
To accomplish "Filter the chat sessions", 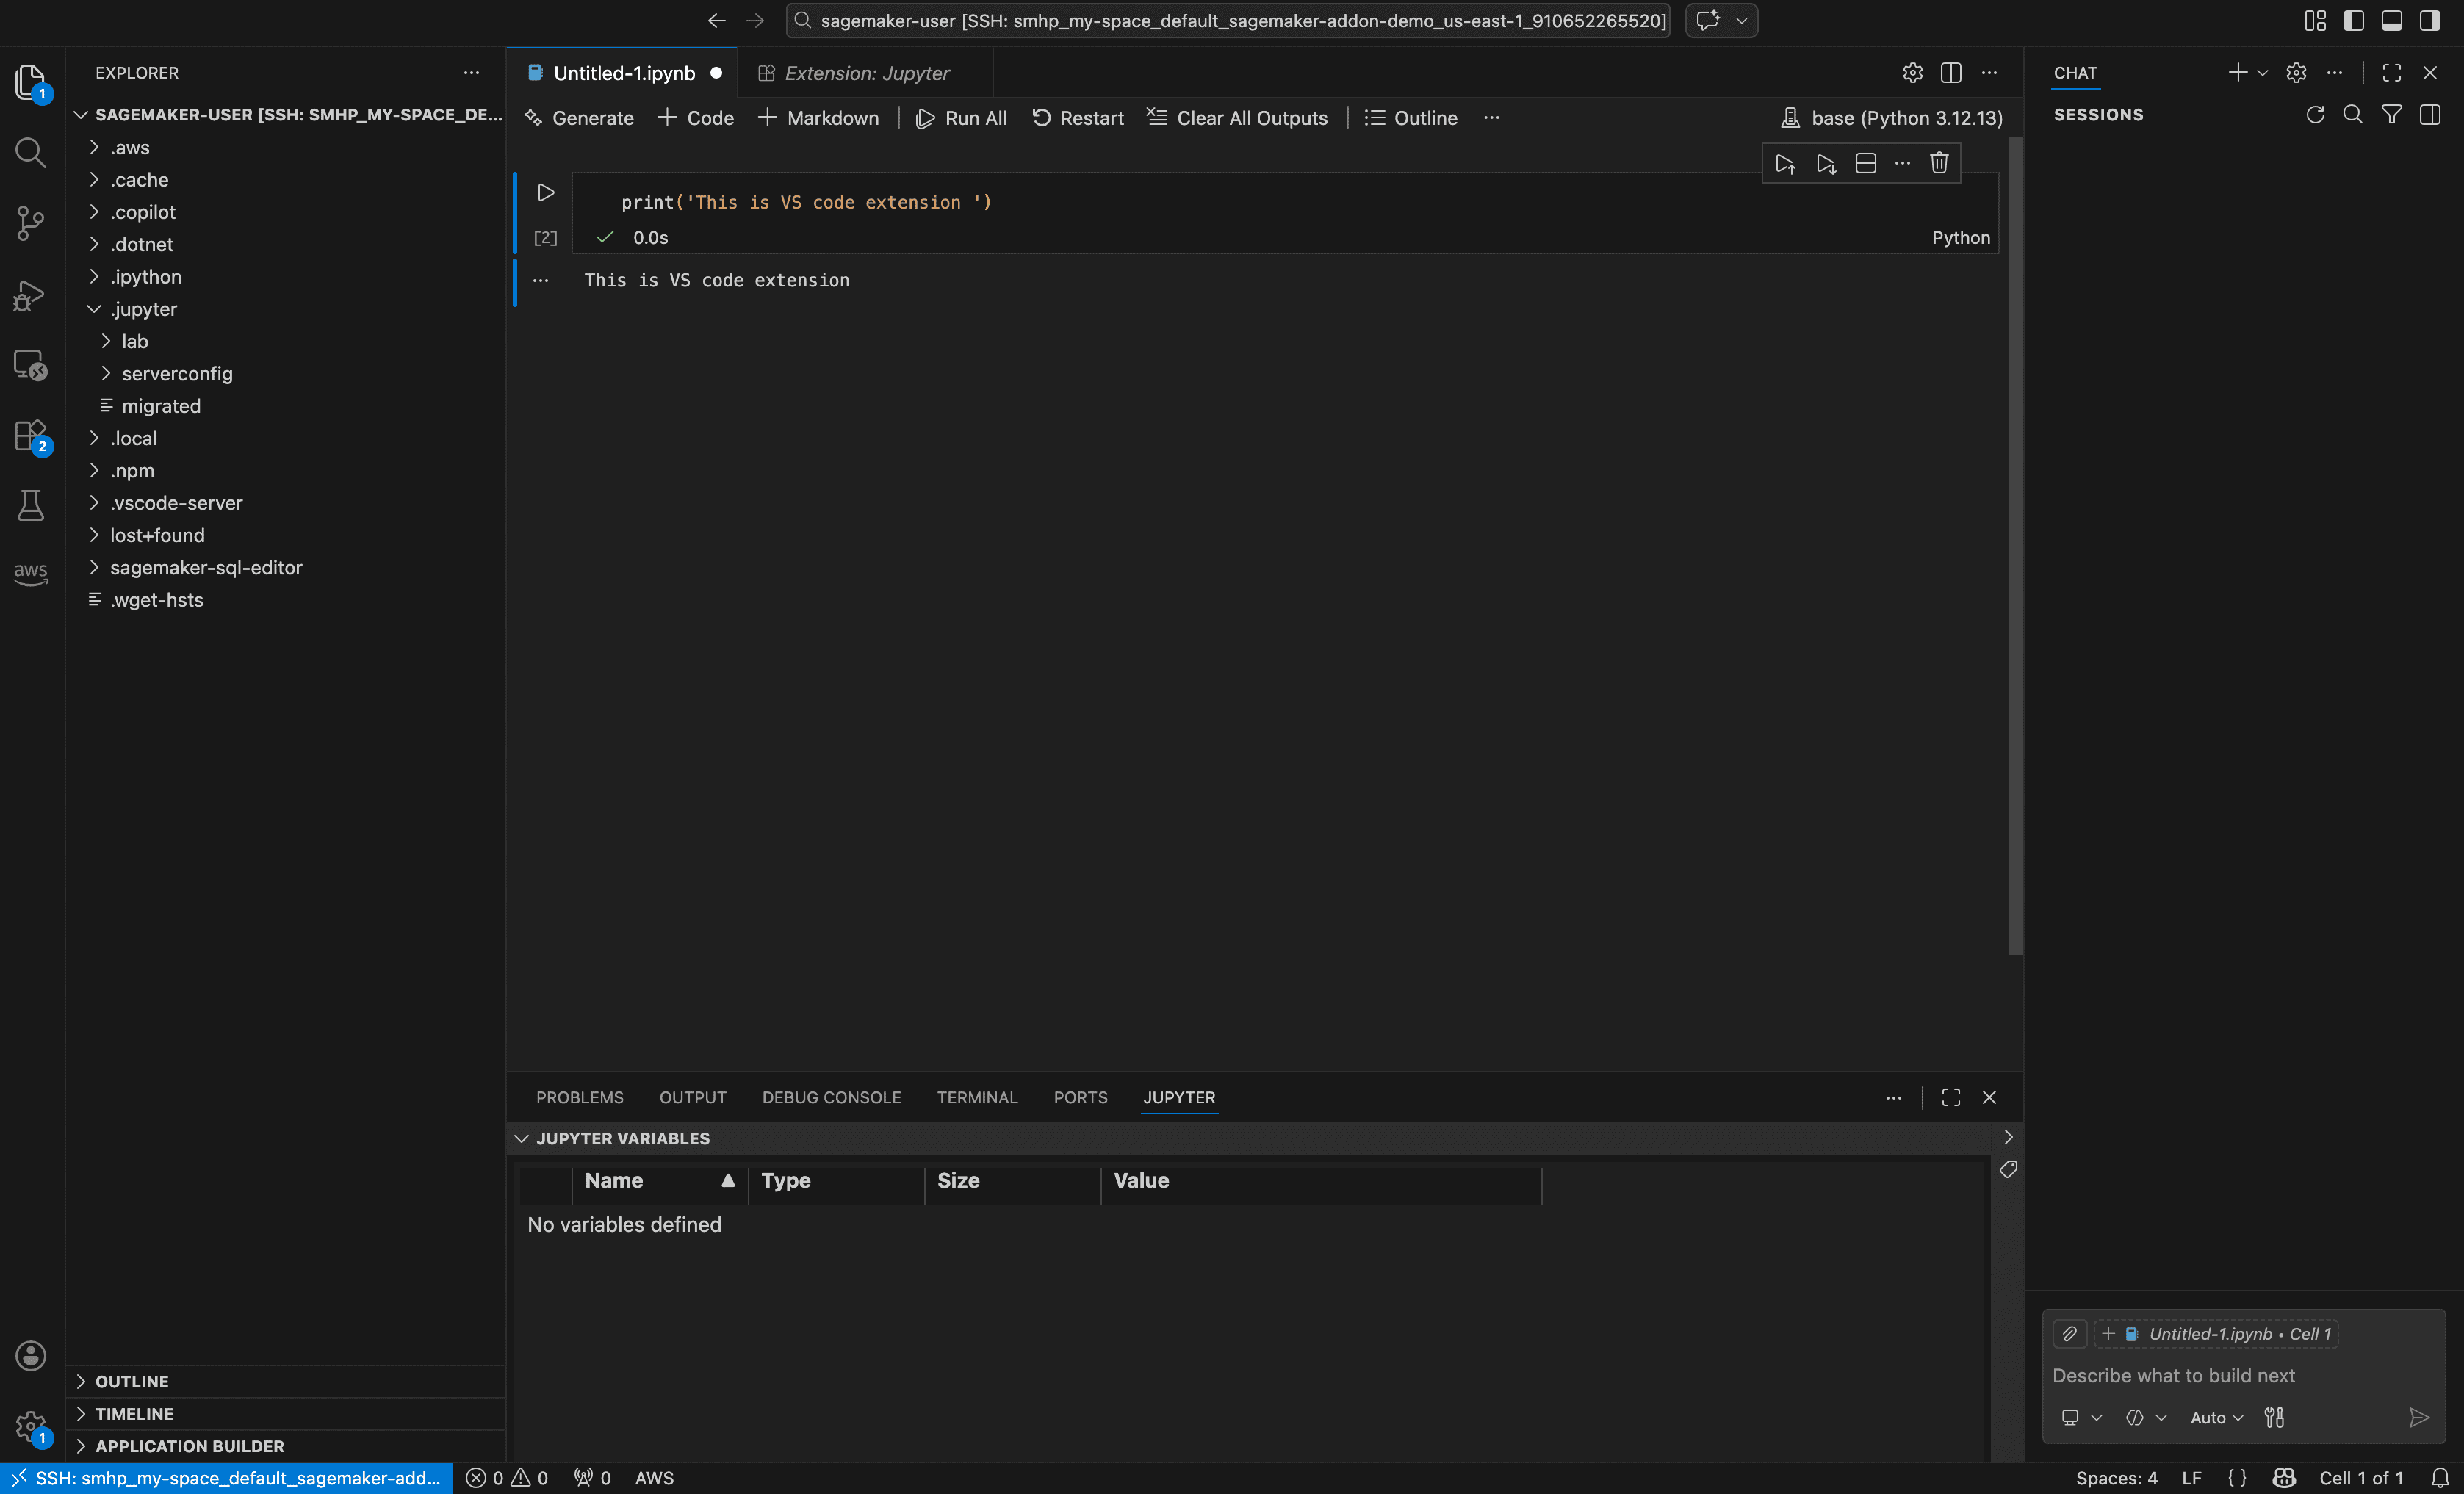I will (x=2392, y=115).
